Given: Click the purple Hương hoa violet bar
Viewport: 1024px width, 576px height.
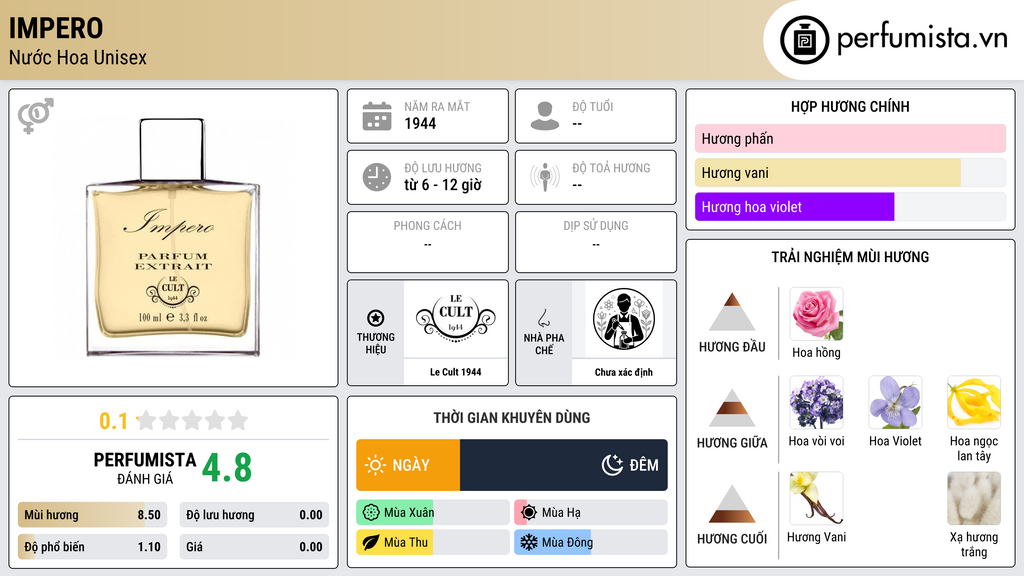Looking at the screenshot, I should point(794,207).
